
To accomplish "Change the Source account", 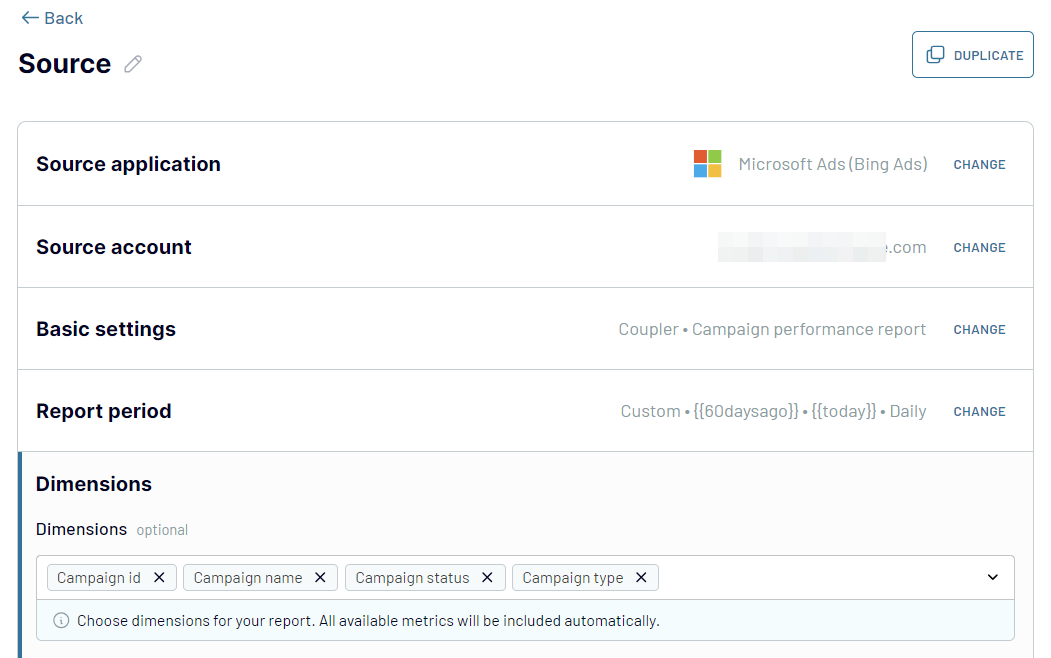I will point(979,248).
